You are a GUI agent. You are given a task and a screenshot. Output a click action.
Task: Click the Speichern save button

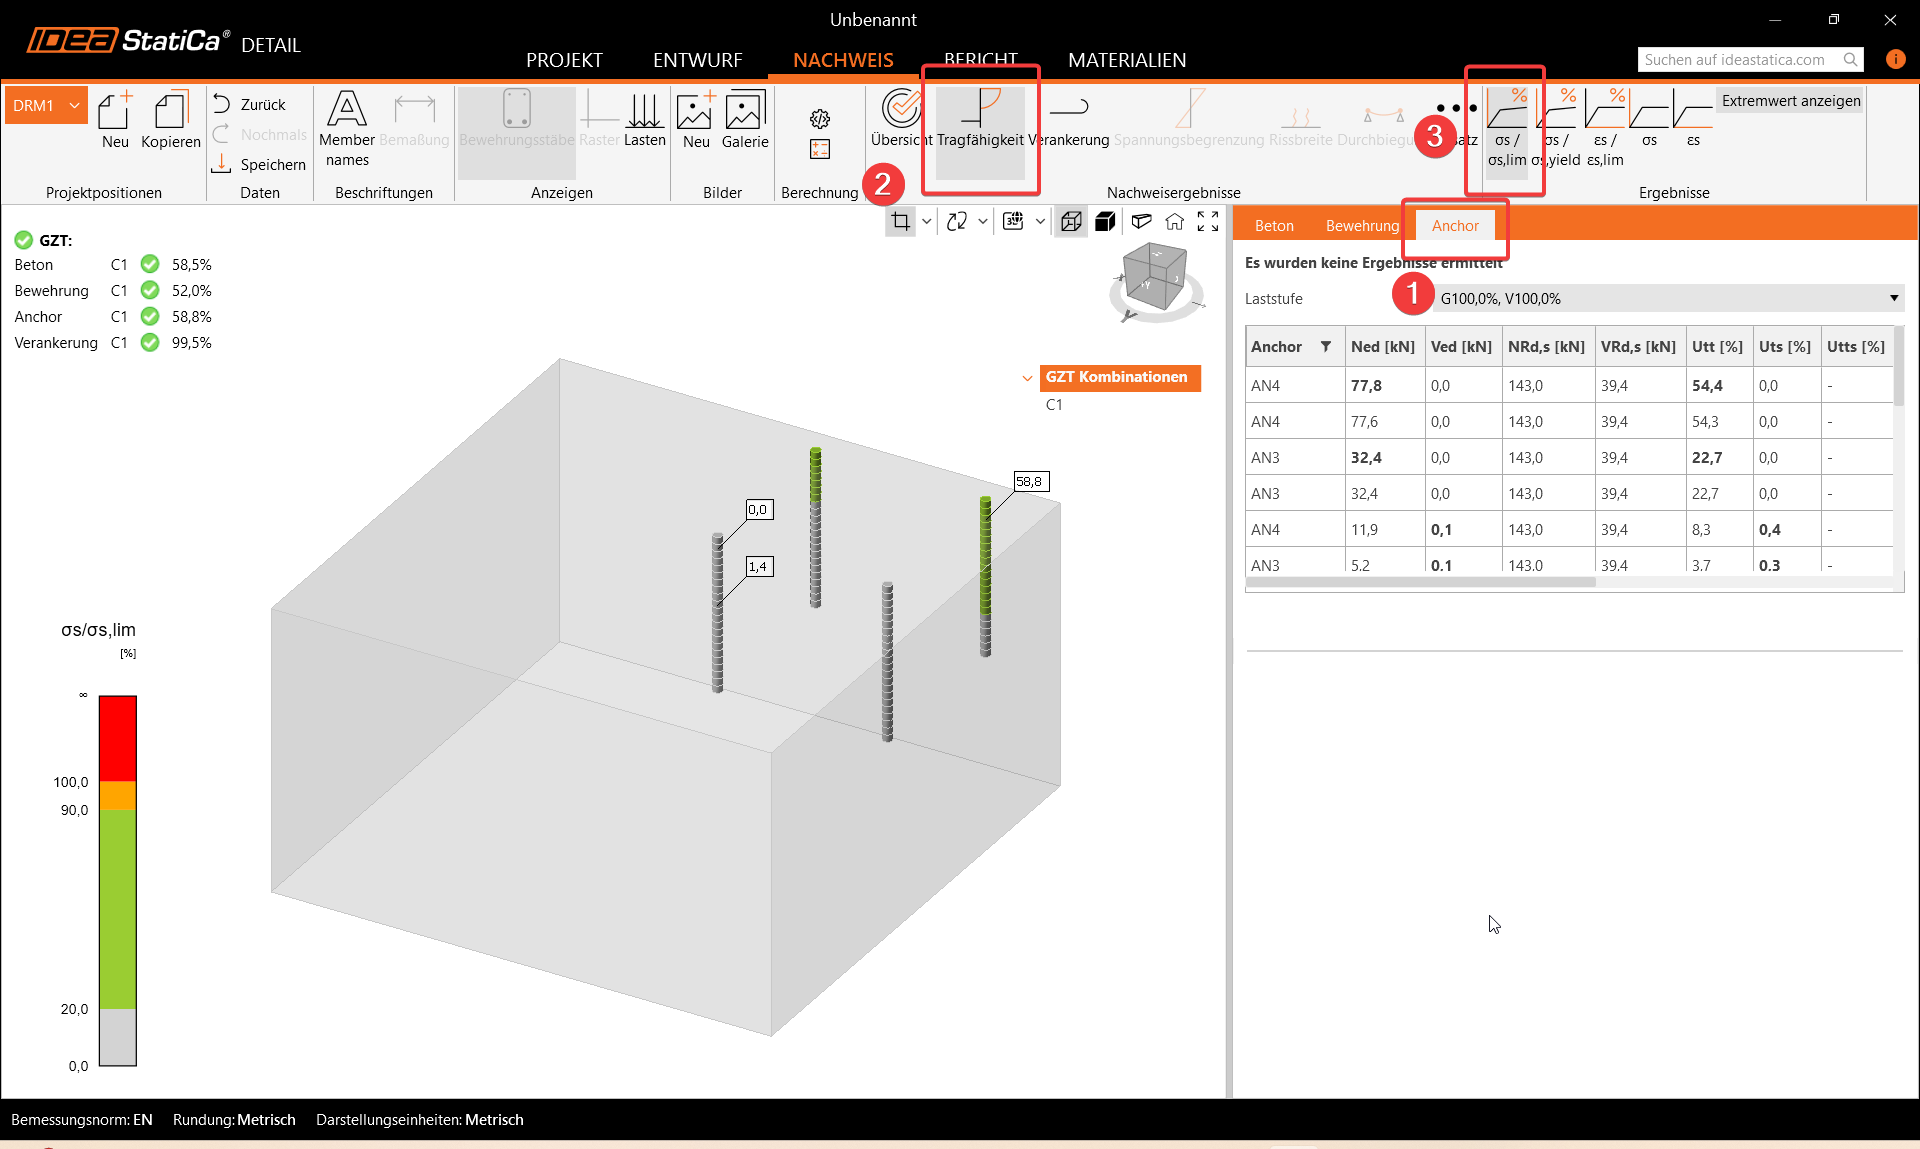click(260, 164)
